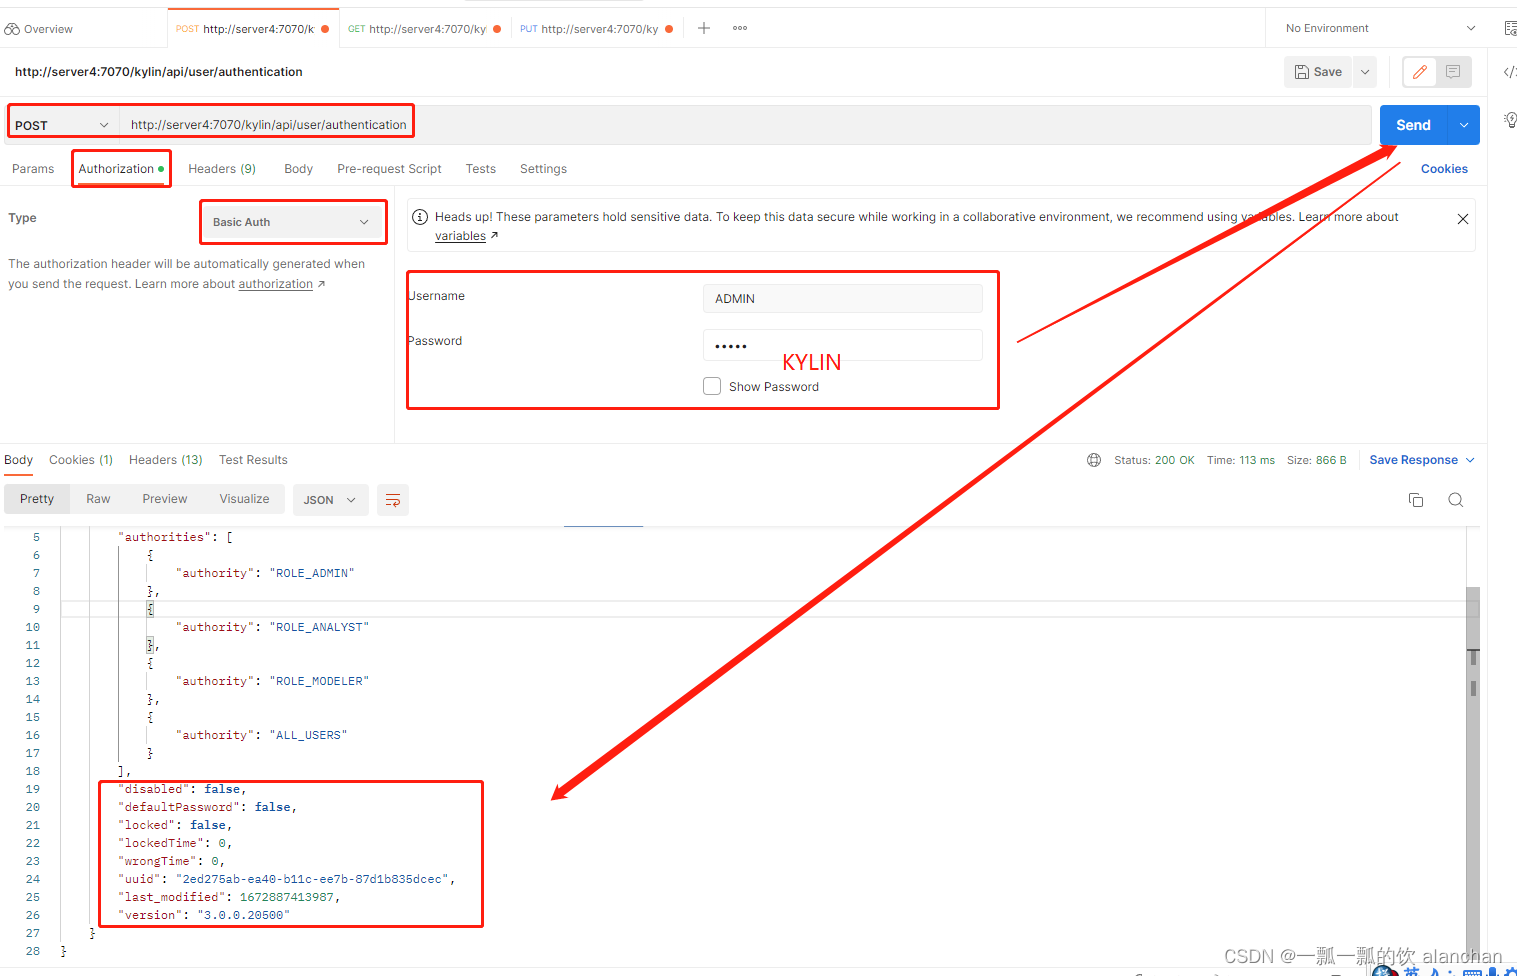Click the Status: 200 OK text
The height and width of the screenshot is (976, 1517).
(x=1154, y=460)
